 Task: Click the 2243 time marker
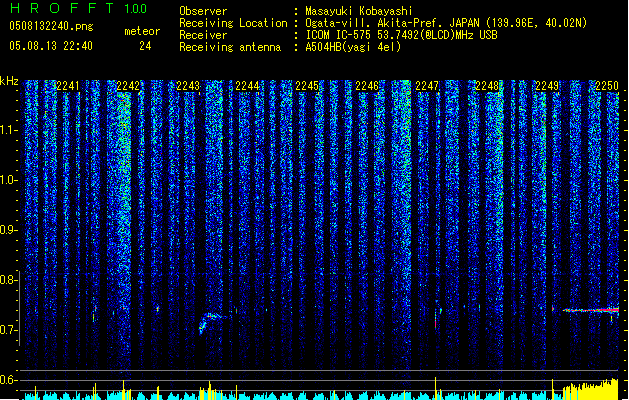[188, 86]
